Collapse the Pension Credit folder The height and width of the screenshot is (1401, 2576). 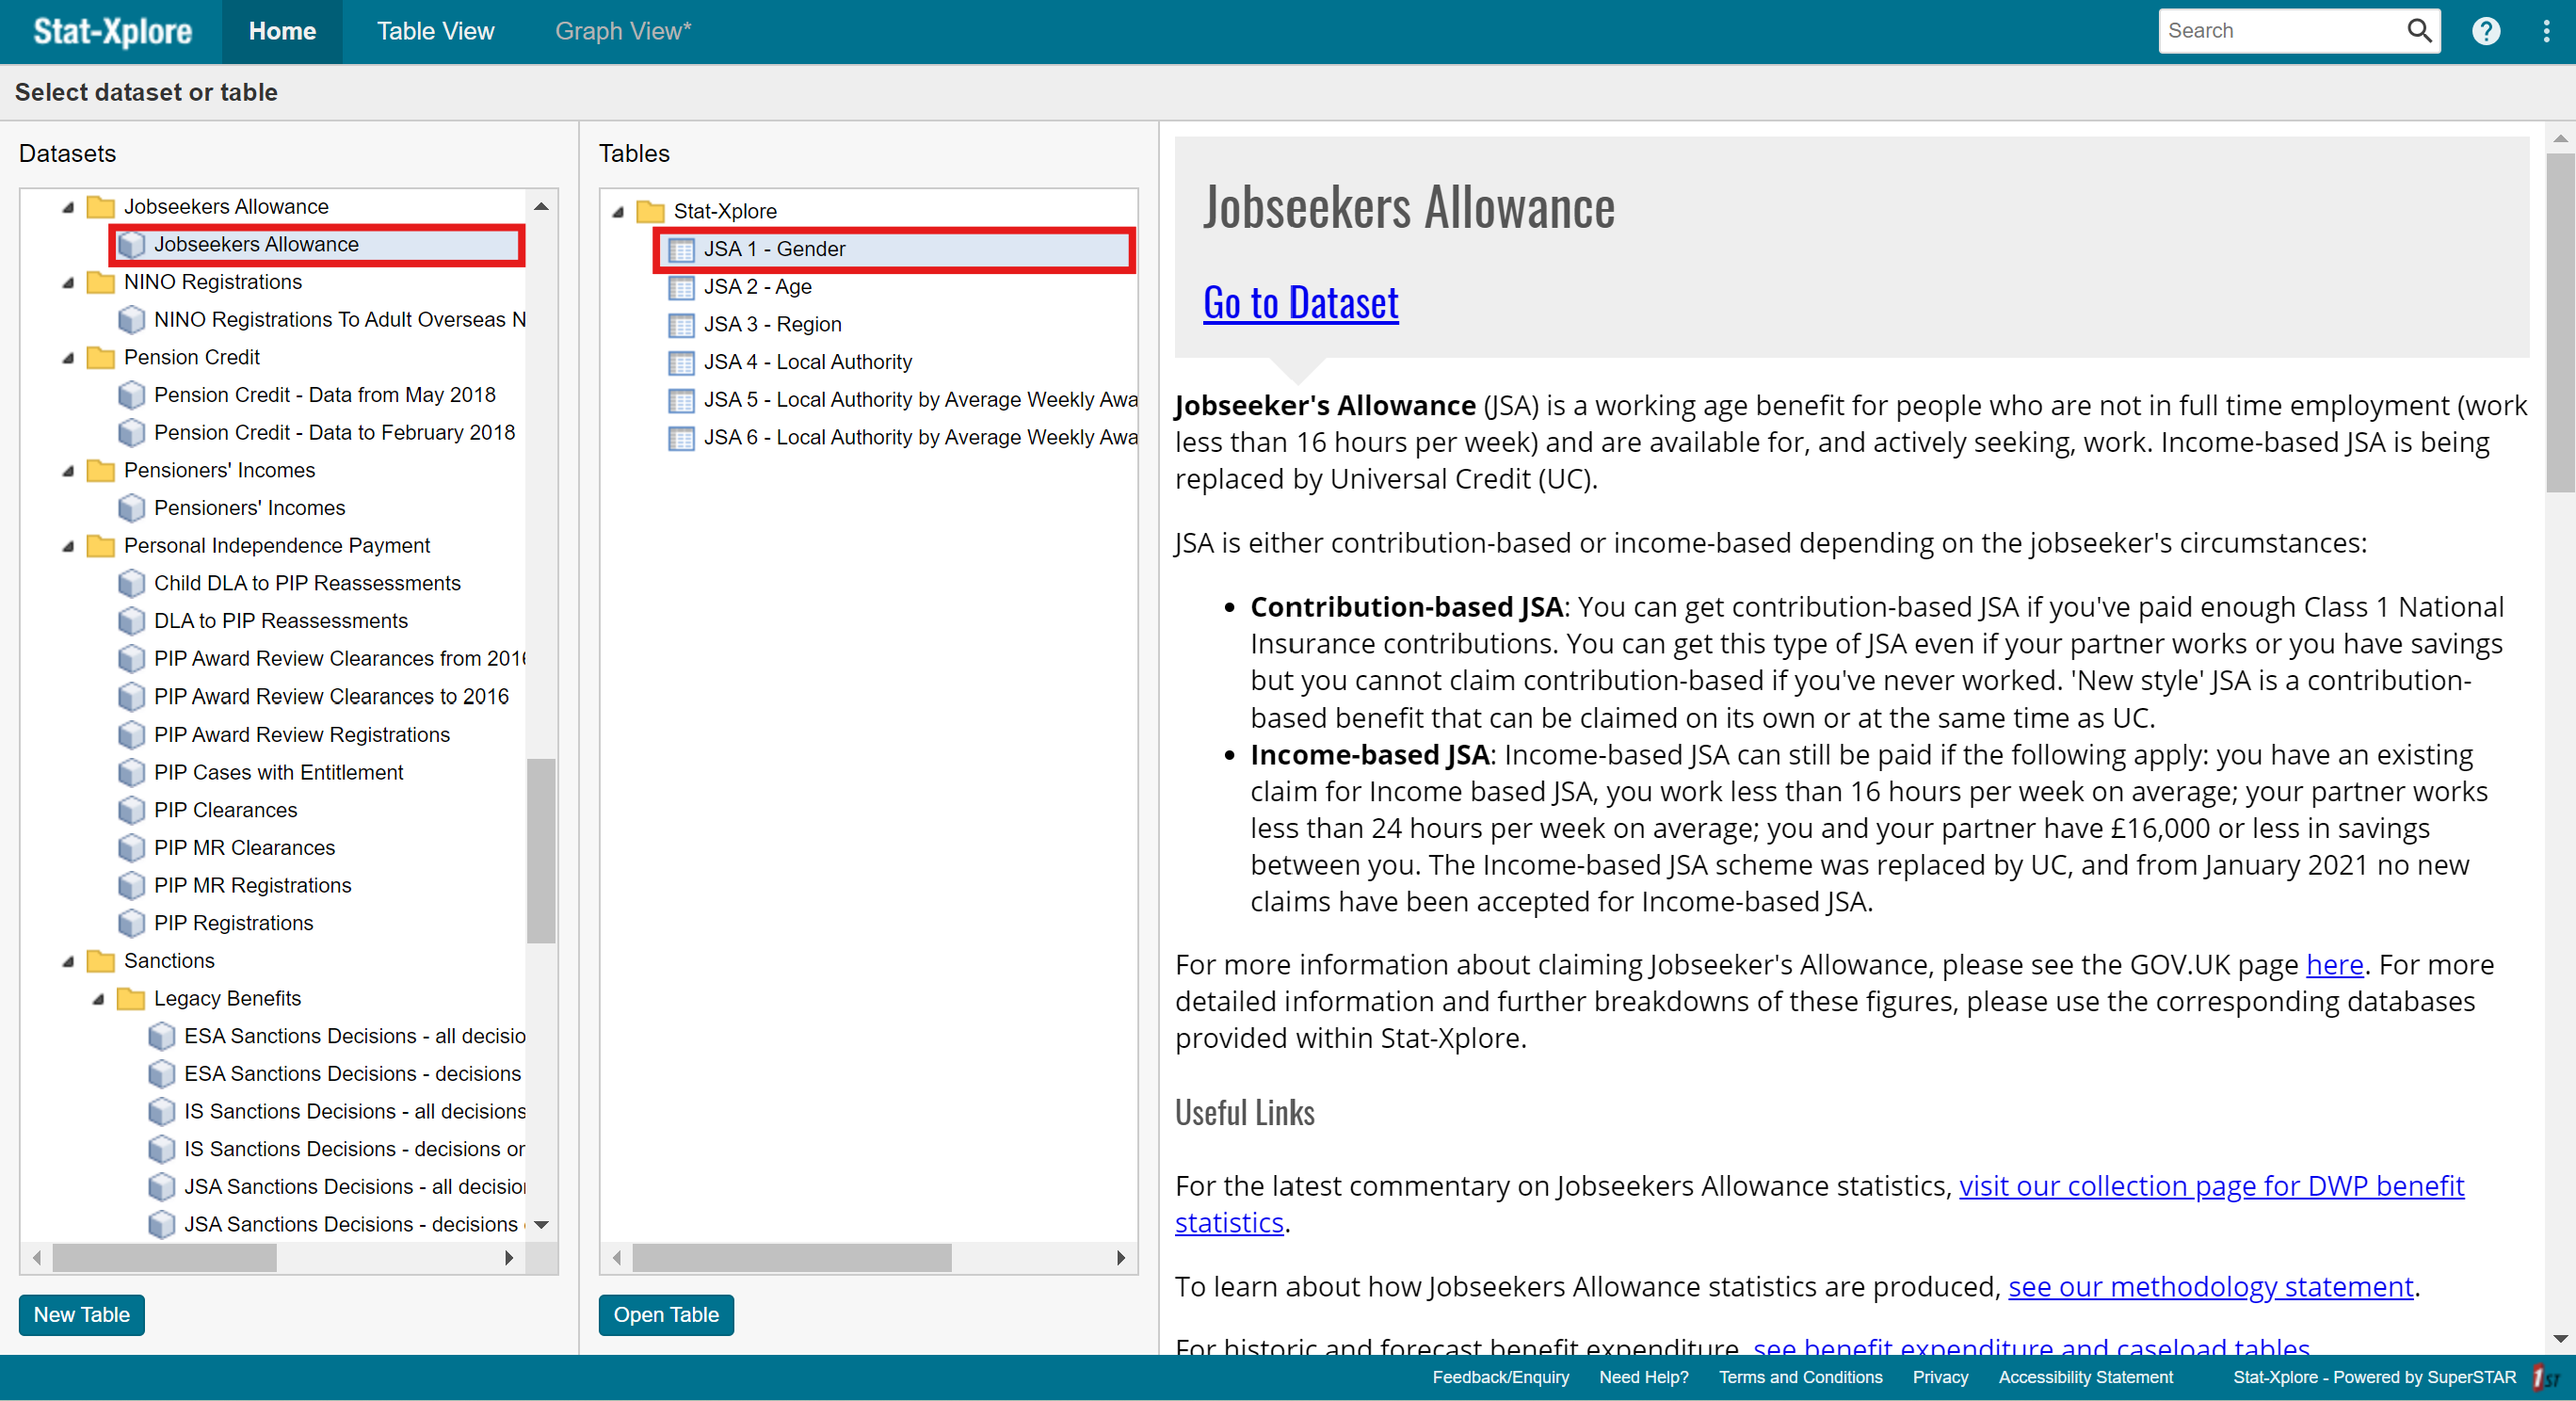point(68,358)
